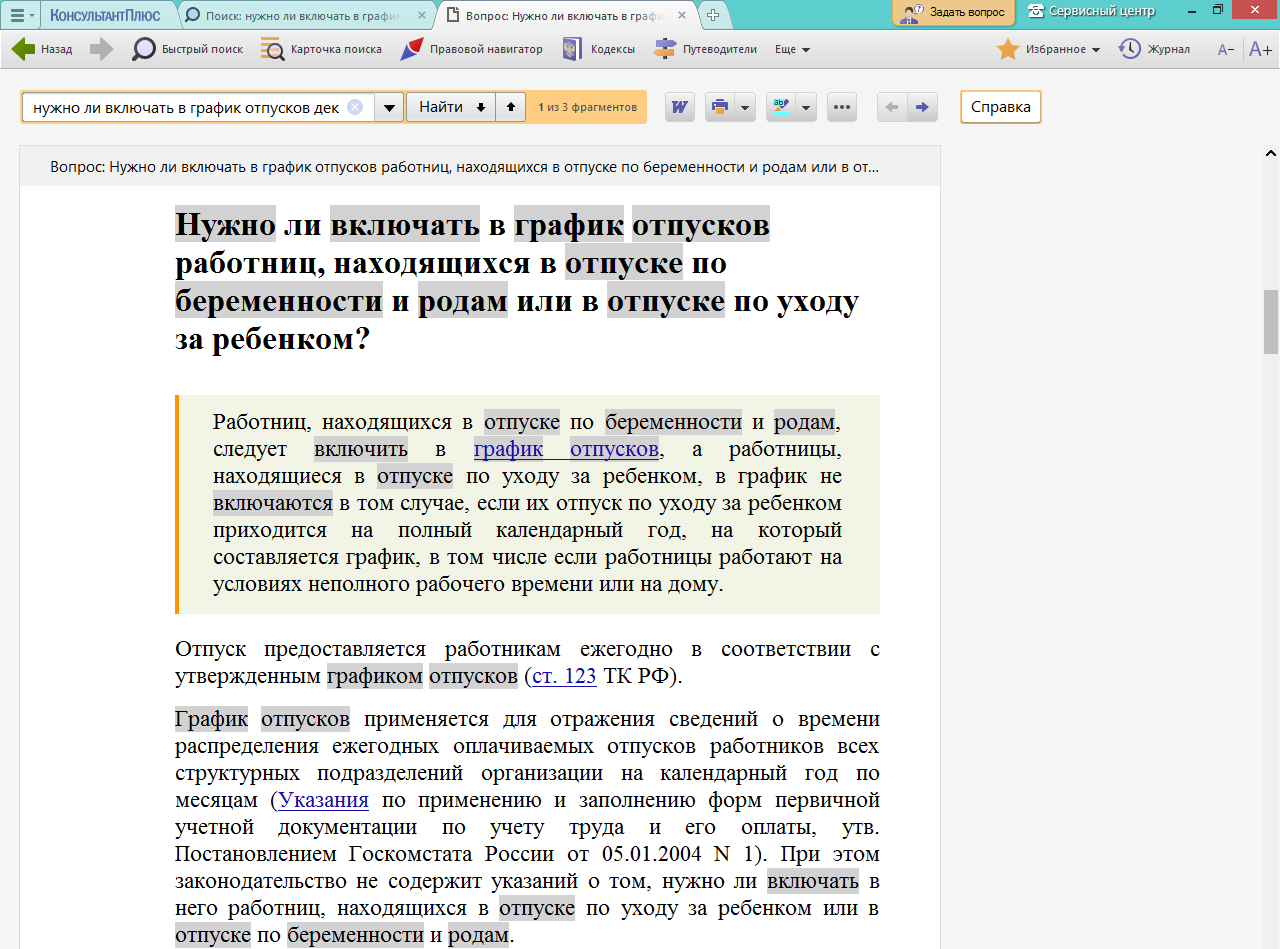Go to previous document left arrow

pyautogui.click(x=892, y=107)
